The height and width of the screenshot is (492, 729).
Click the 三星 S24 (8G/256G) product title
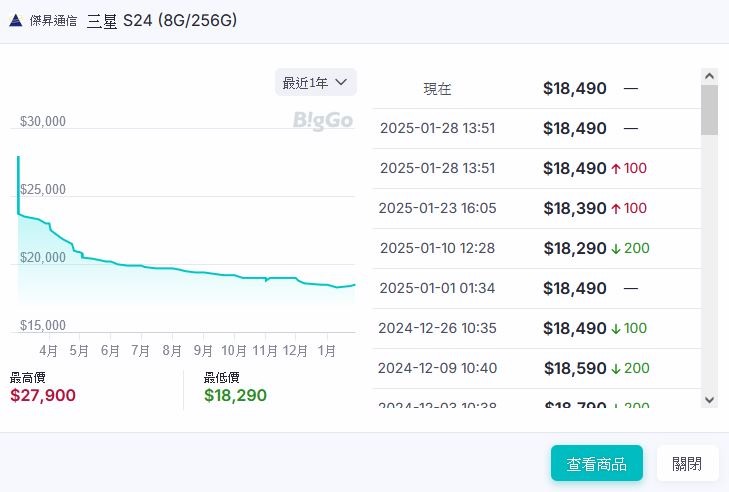pos(162,20)
